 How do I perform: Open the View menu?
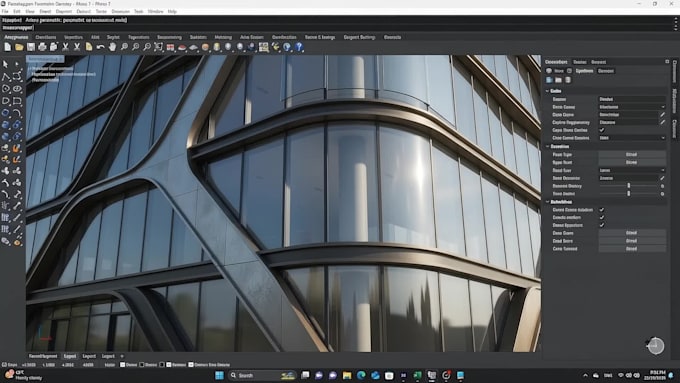30,12
